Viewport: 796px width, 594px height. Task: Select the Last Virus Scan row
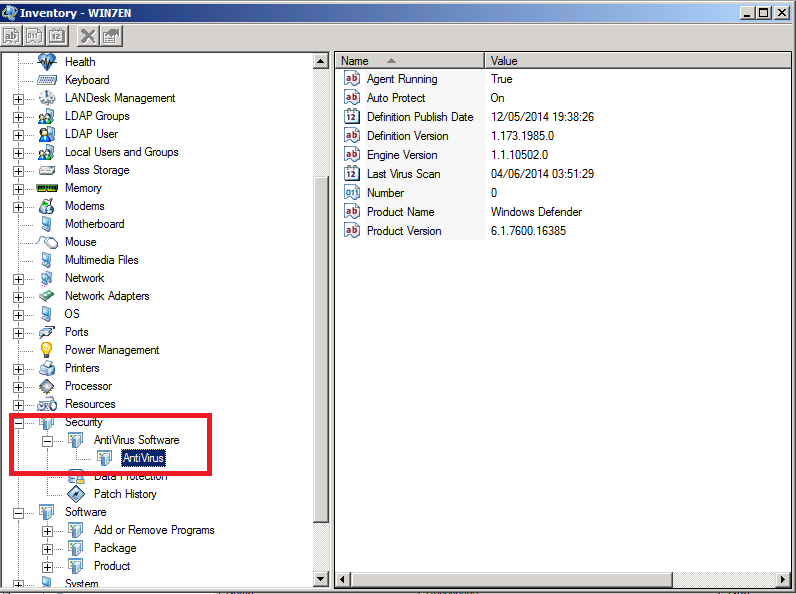(x=404, y=174)
